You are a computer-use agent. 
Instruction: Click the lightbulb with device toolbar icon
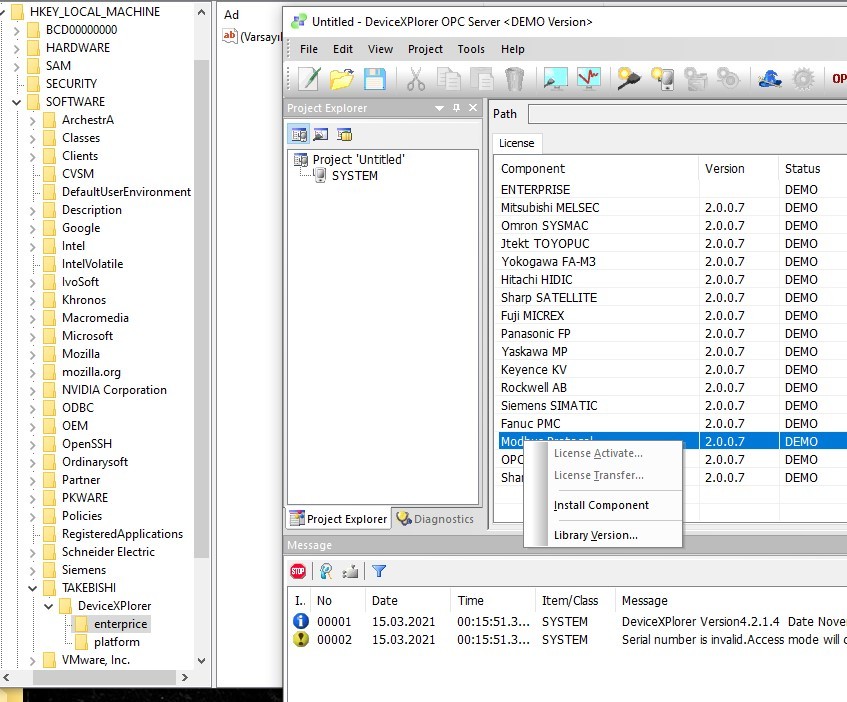point(662,79)
